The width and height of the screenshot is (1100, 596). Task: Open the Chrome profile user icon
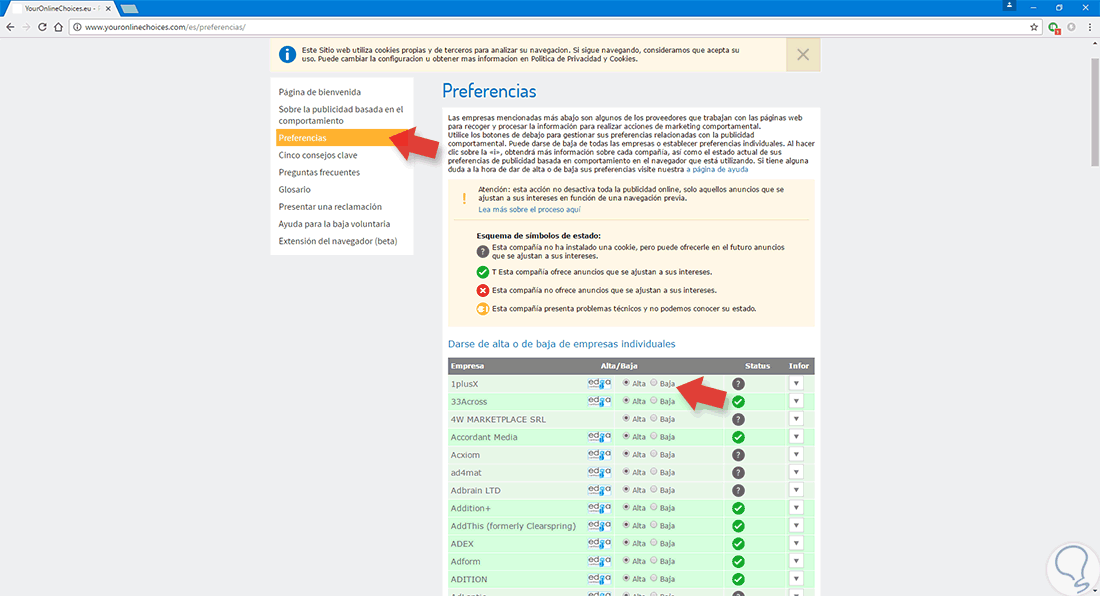[x=1010, y=6]
